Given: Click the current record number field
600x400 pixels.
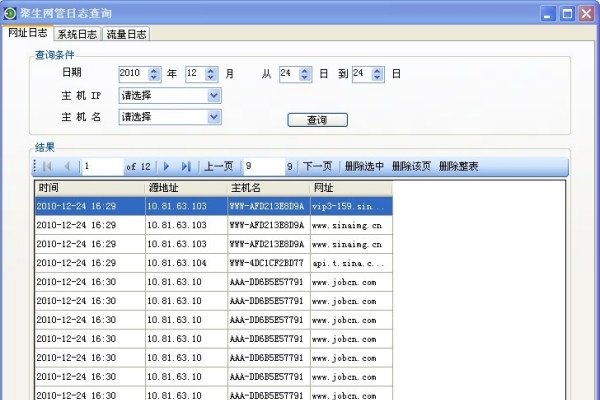Looking at the screenshot, I should point(103,166).
